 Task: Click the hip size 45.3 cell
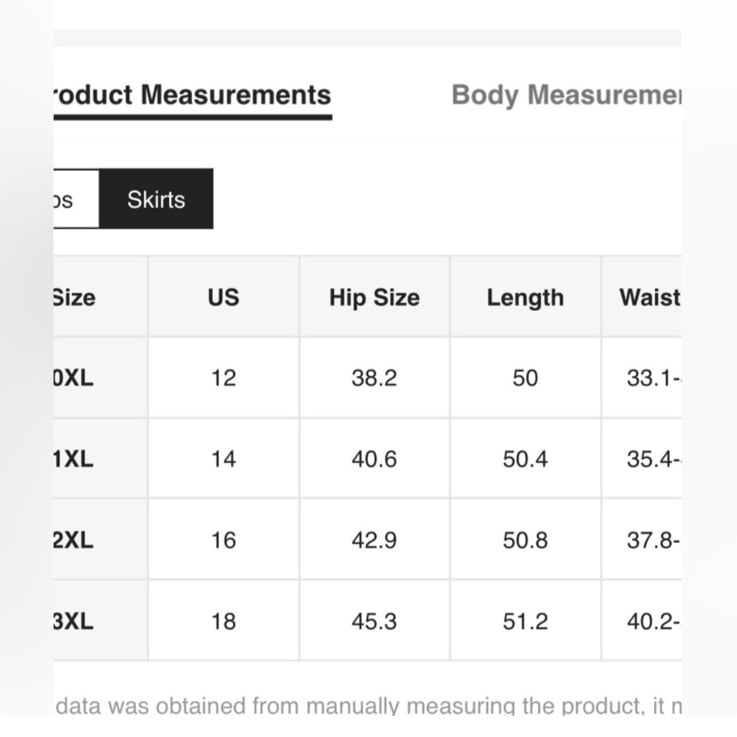[375, 620]
